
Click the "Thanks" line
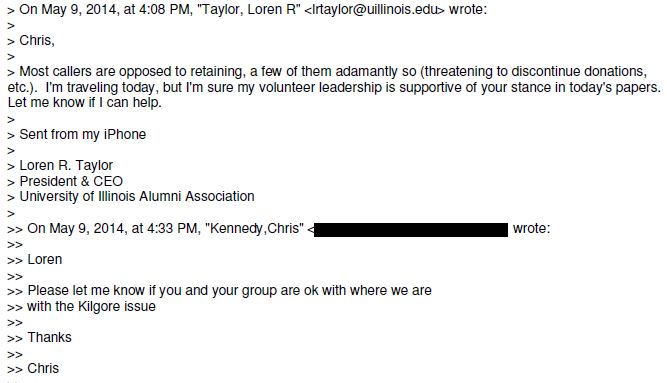49,337
